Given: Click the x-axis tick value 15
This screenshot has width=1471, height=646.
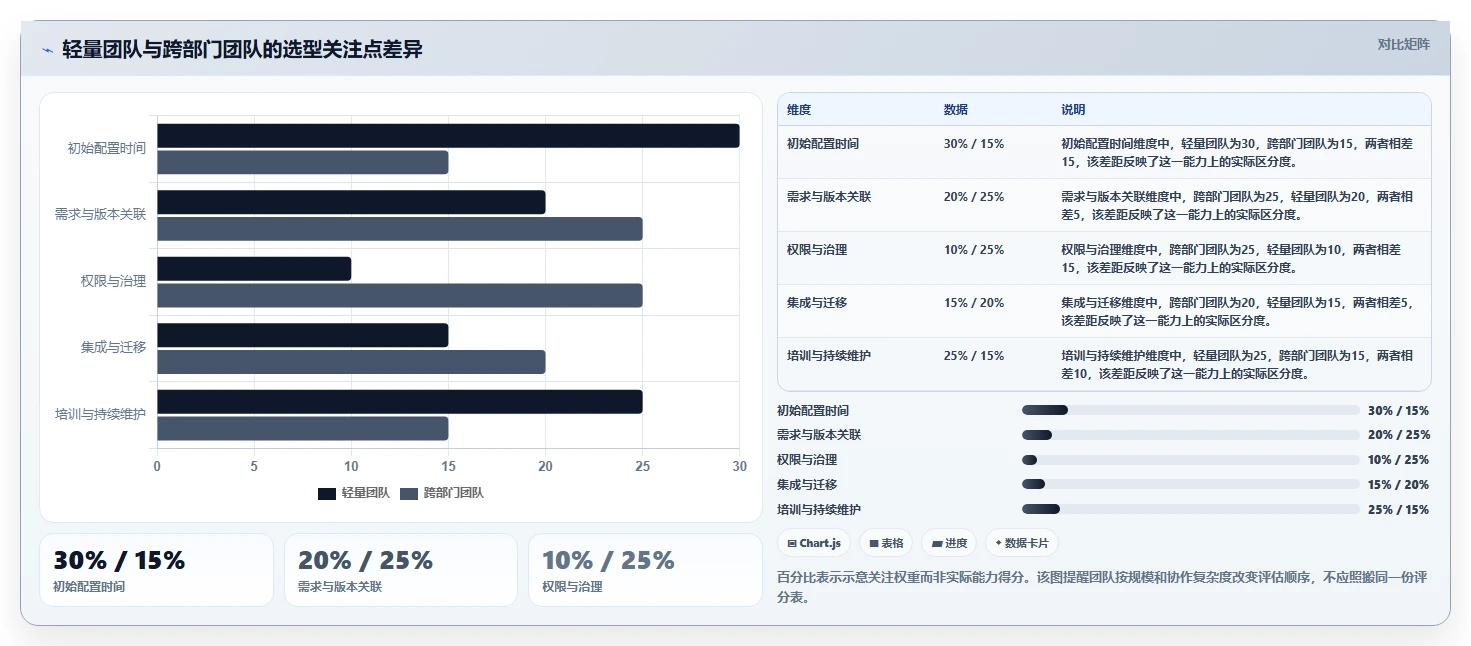Looking at the screenshot, I should click(448, 466).
